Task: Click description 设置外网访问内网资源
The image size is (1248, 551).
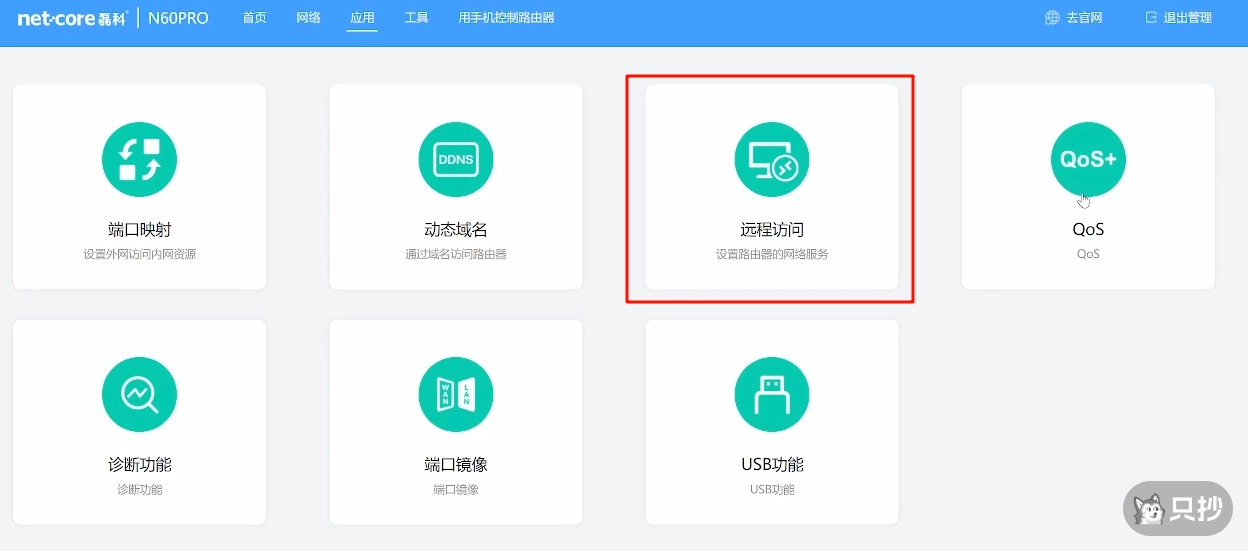Action: (139, 254)
